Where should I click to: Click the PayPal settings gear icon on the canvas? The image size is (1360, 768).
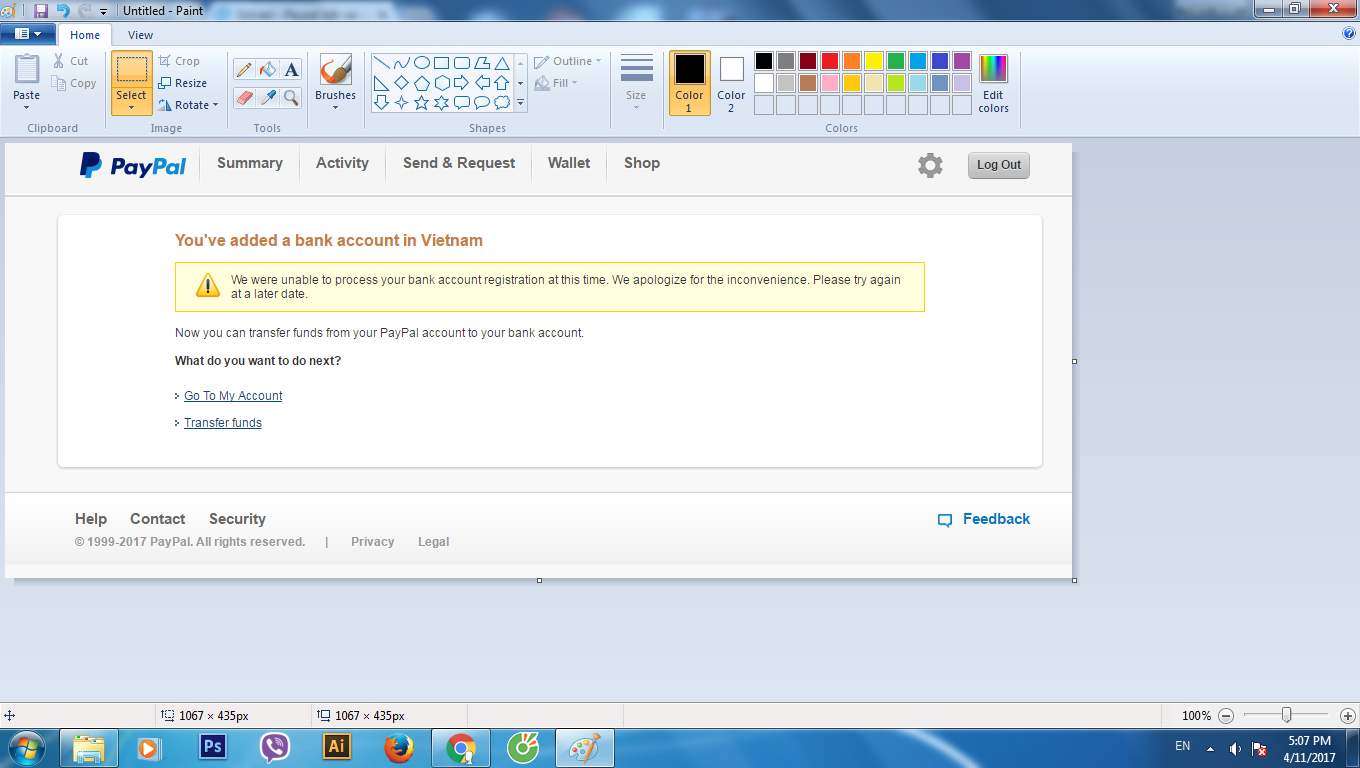pos(930,165)
